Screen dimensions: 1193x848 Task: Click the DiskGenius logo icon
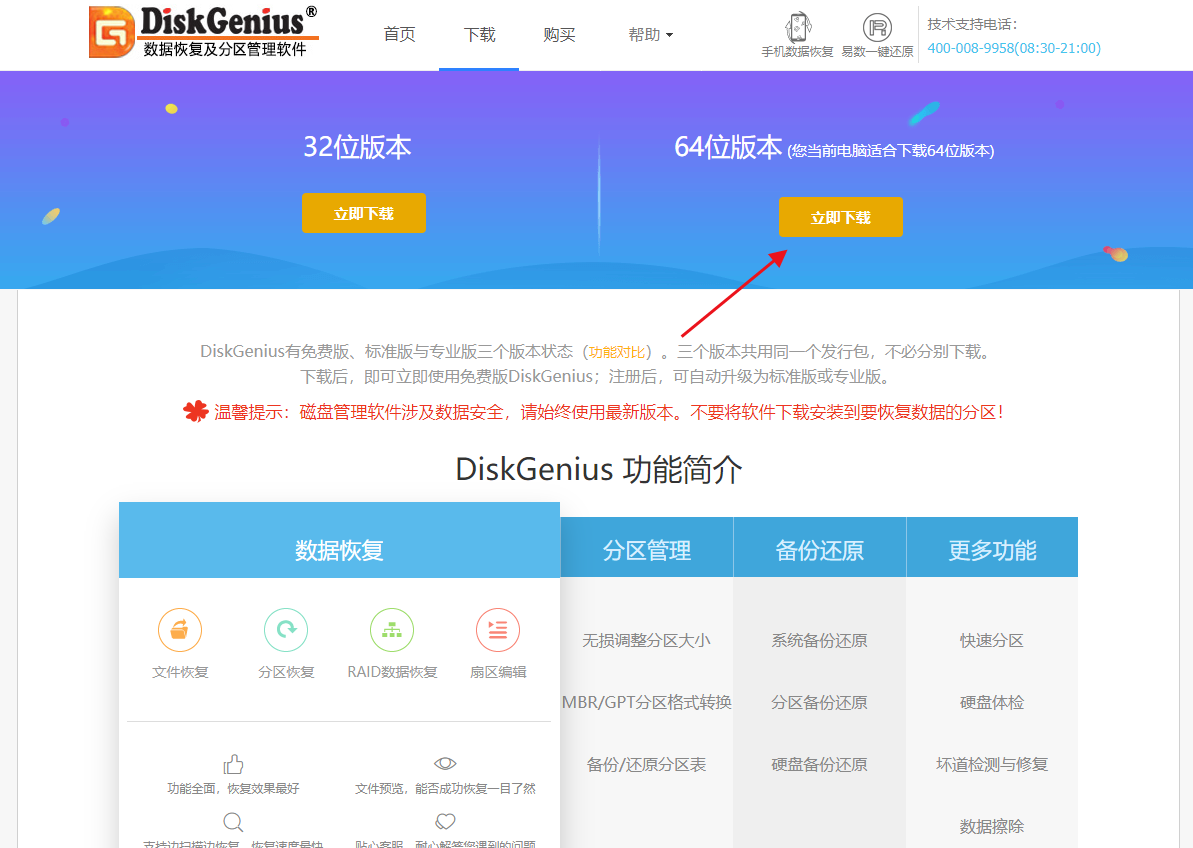coord(110,32)
